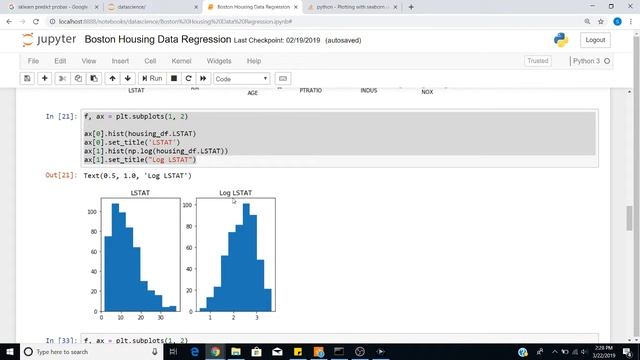Restart the kernel
Image resolution: width=640 pixels, height=360 pixels.
188,78
